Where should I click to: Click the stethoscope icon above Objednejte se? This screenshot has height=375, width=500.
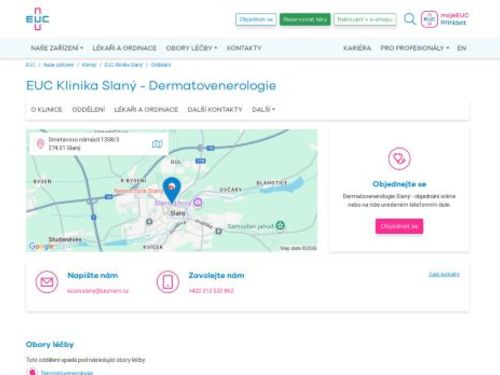(x=399, y=158)
